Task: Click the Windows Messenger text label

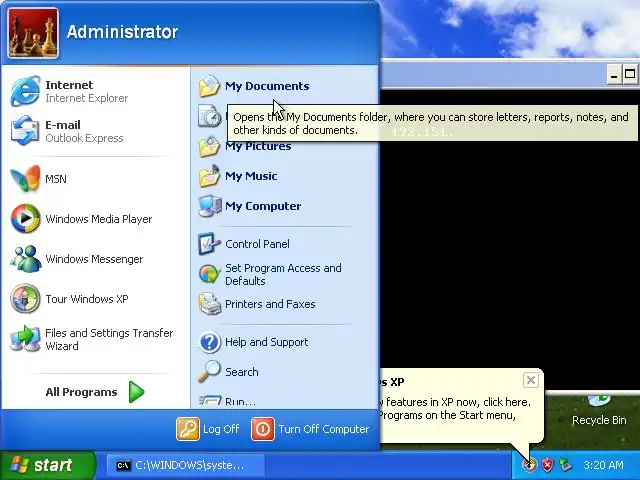Action: (x=94, y=259)
